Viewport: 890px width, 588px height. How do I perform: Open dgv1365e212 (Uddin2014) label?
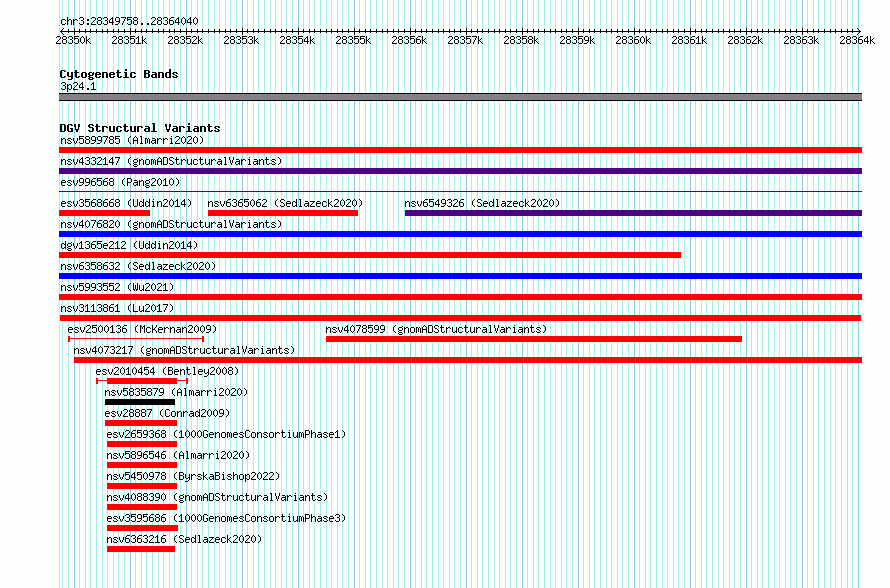click(x=129, y=245)
